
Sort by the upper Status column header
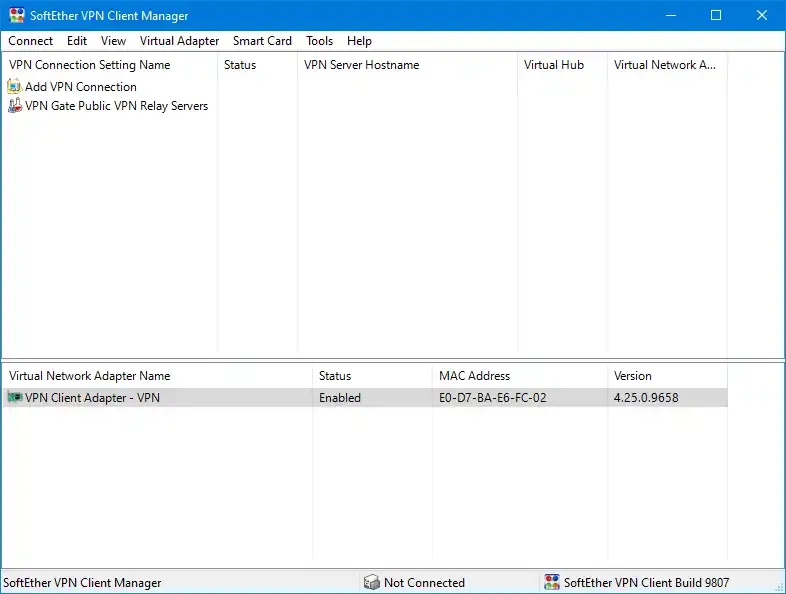[x=258, y=65]
